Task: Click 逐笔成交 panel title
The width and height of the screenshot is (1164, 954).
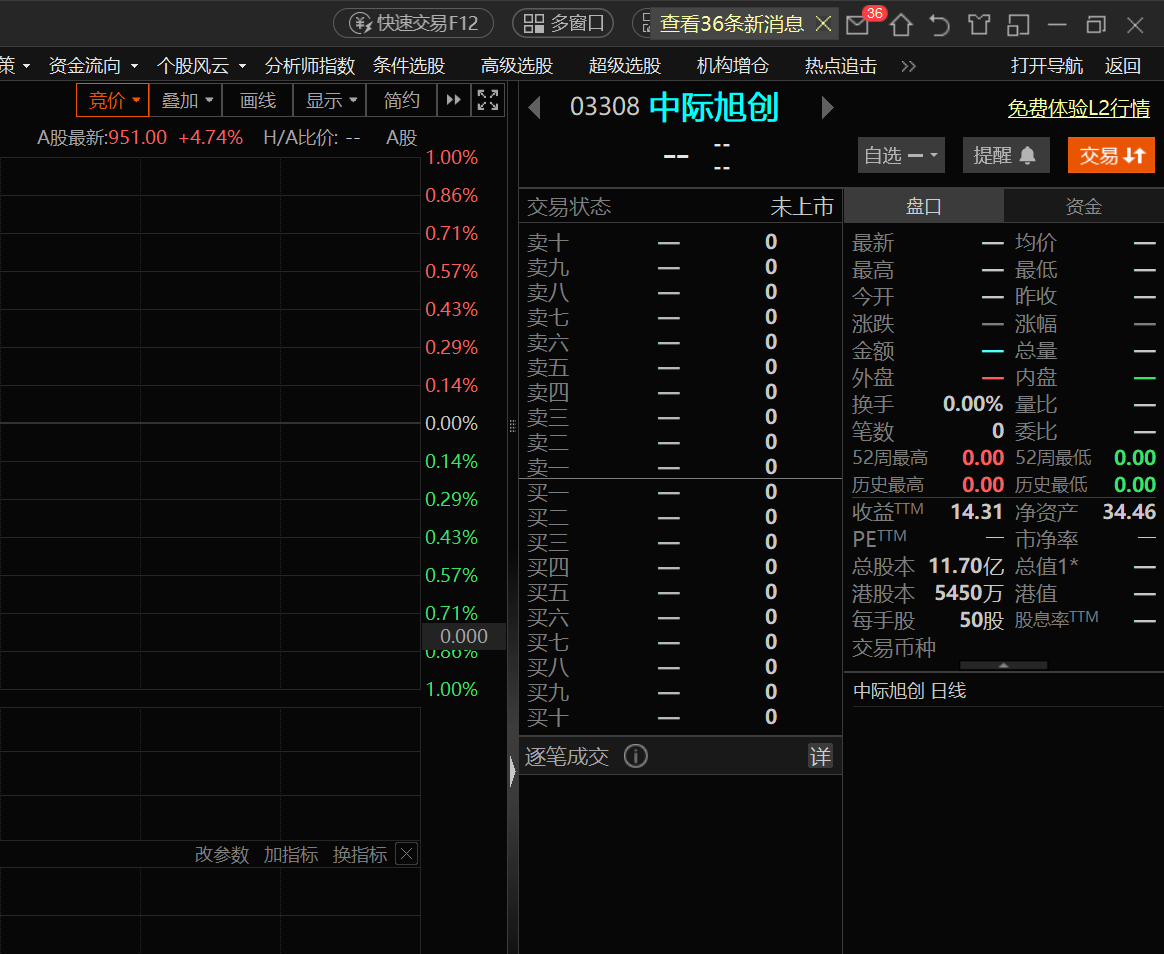Action: pyautogui.click(x=567, y=757)
